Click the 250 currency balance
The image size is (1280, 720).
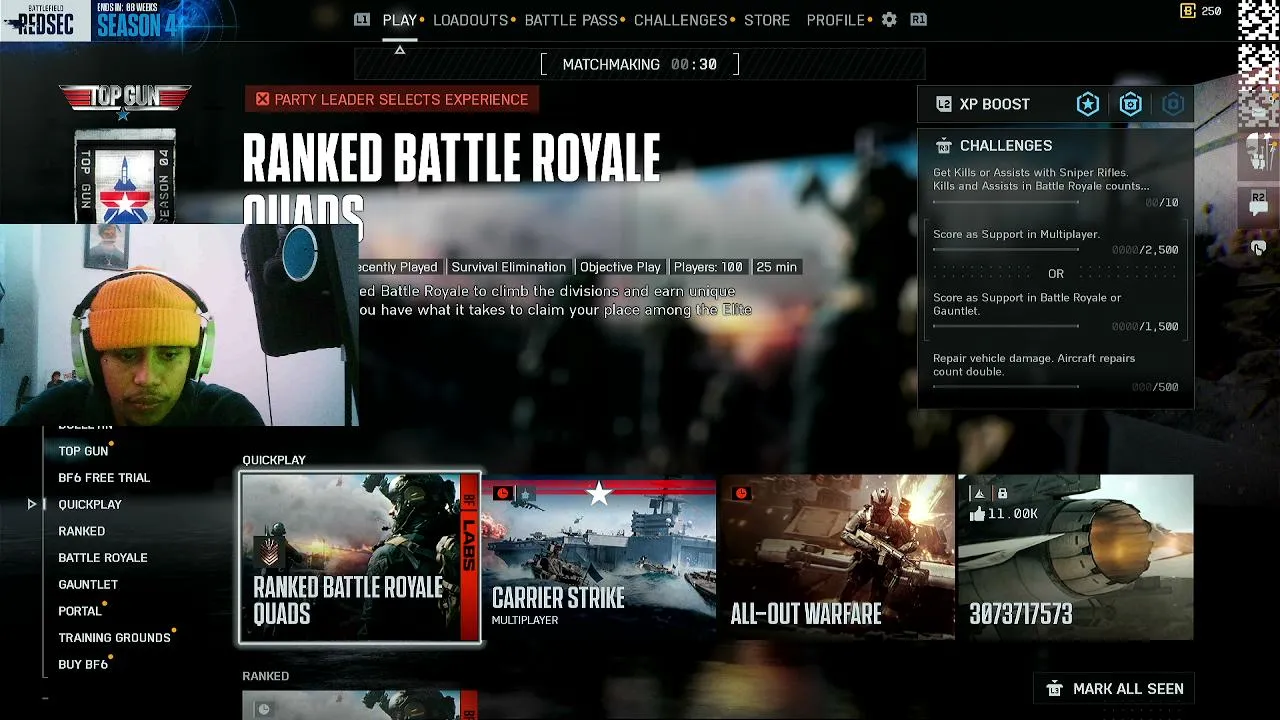1211,11
